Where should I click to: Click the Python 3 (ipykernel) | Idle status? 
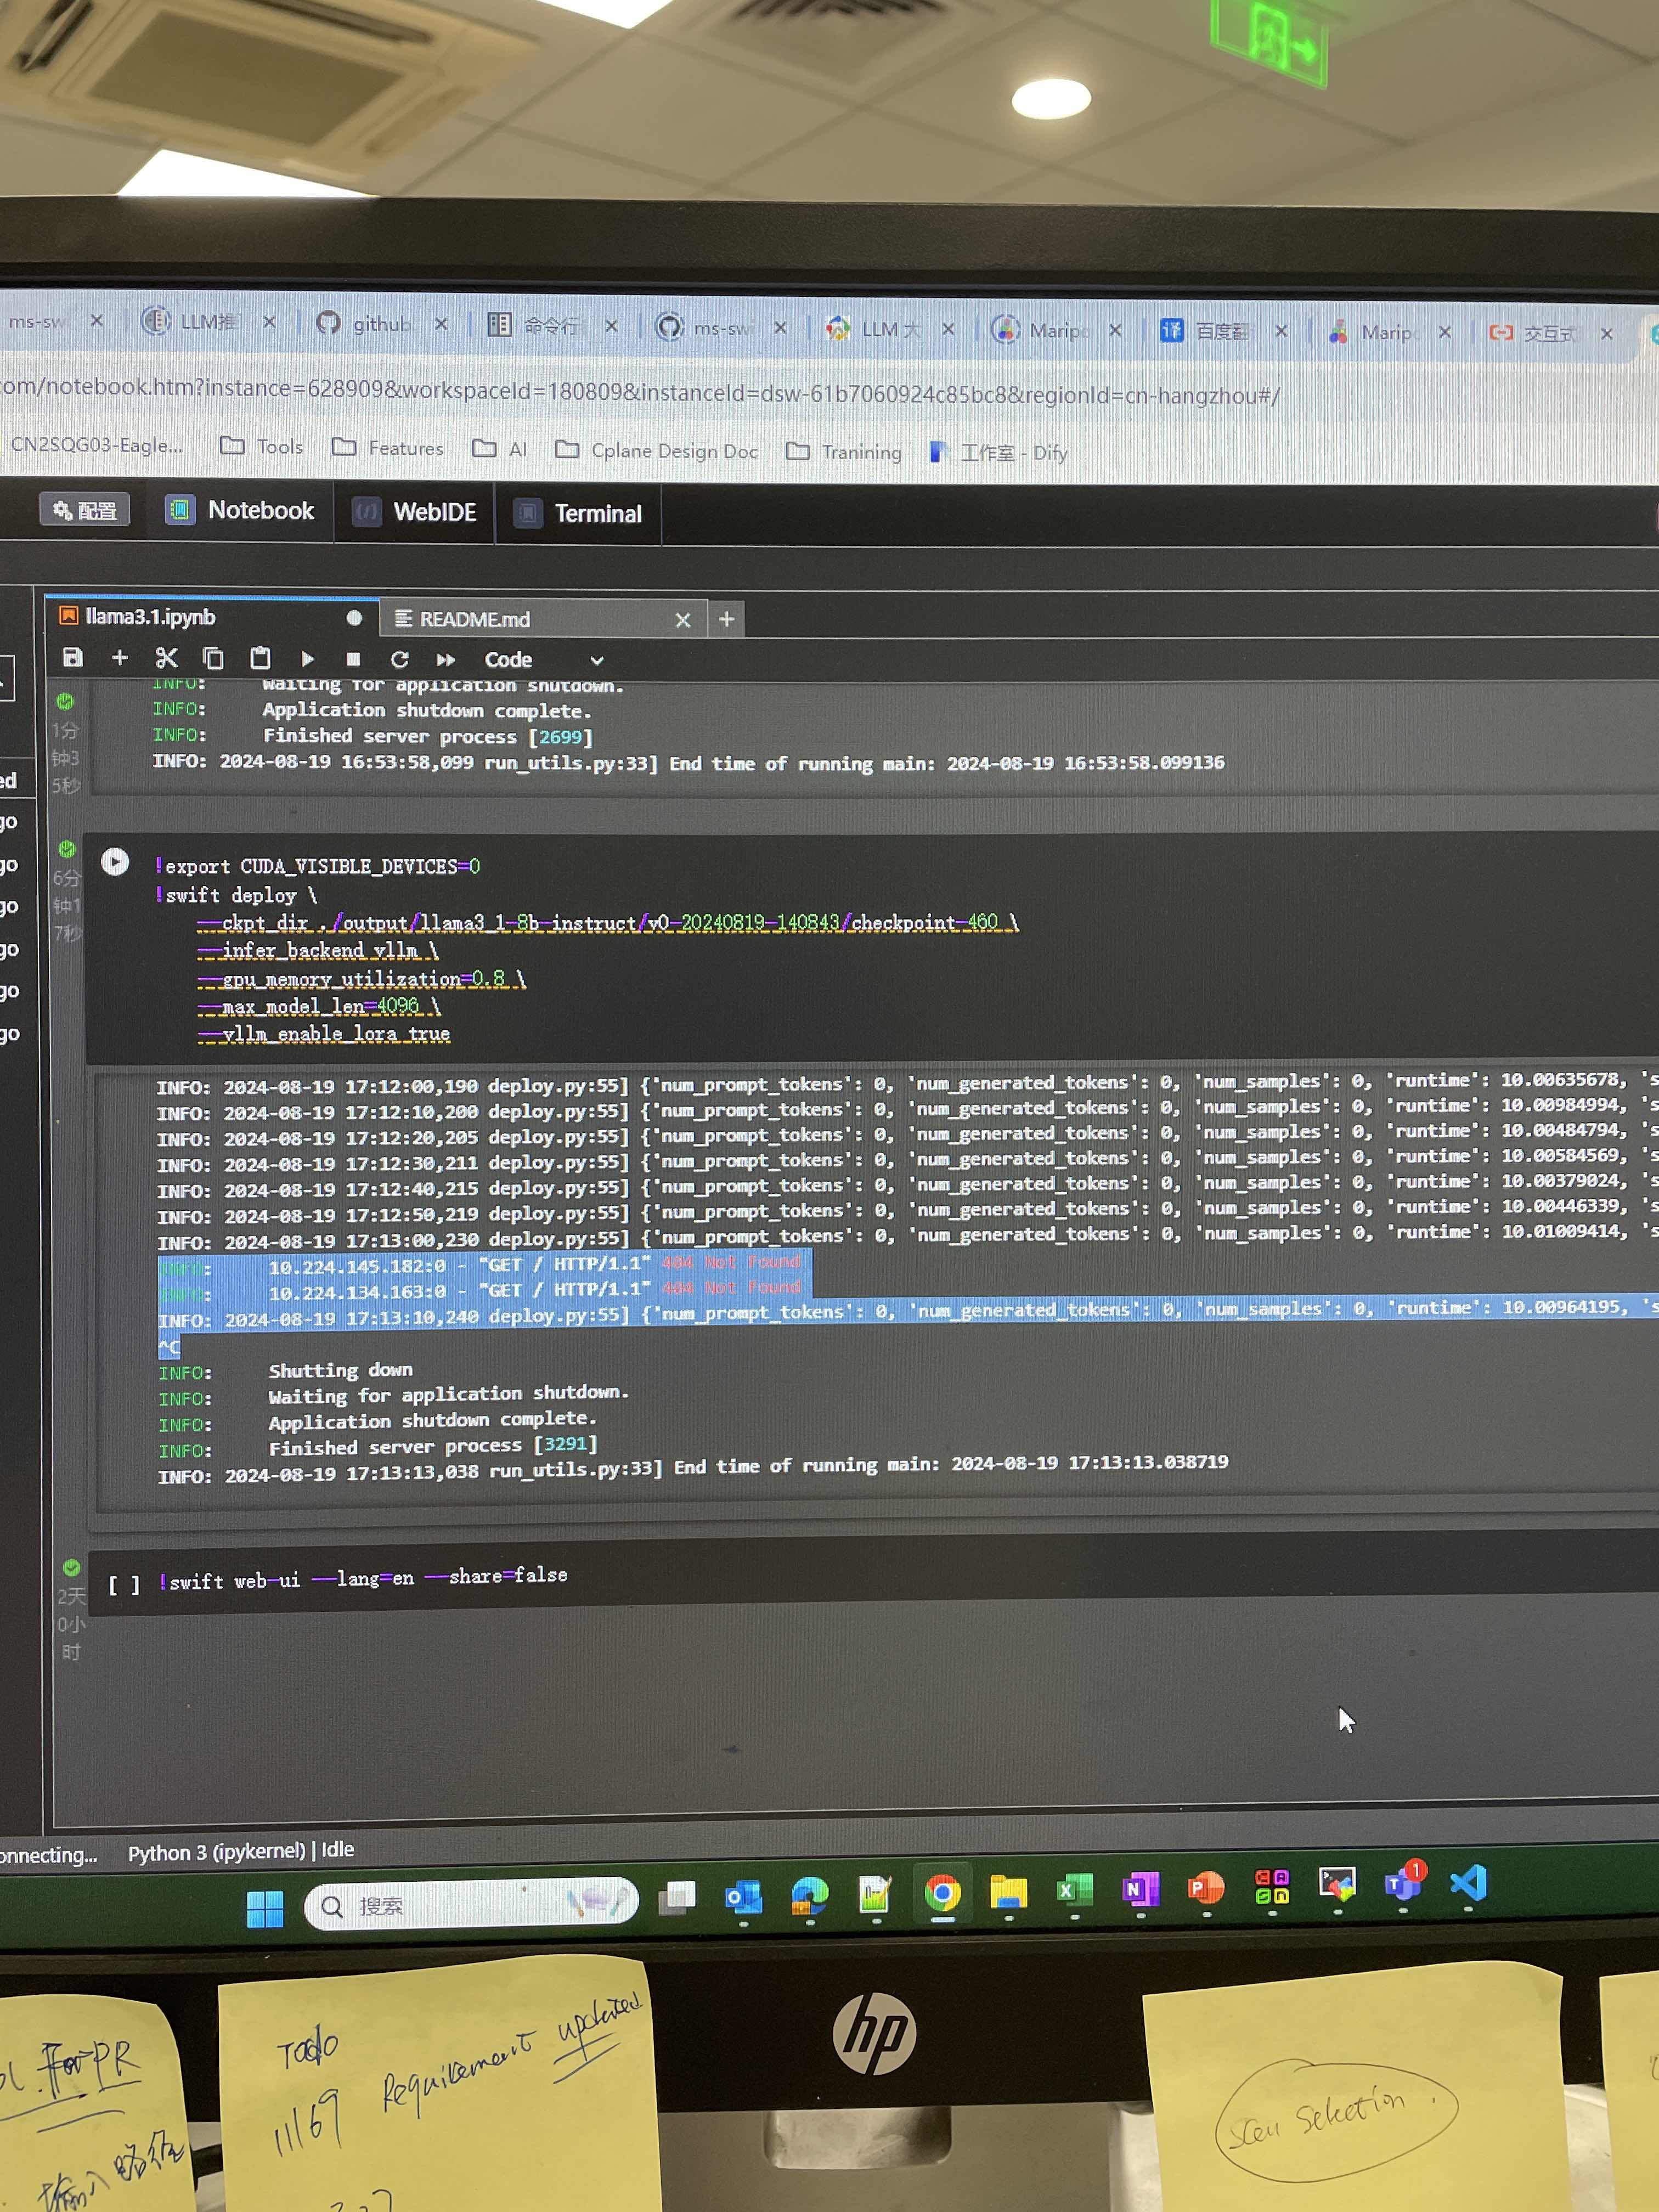[x=241, y=1851]
